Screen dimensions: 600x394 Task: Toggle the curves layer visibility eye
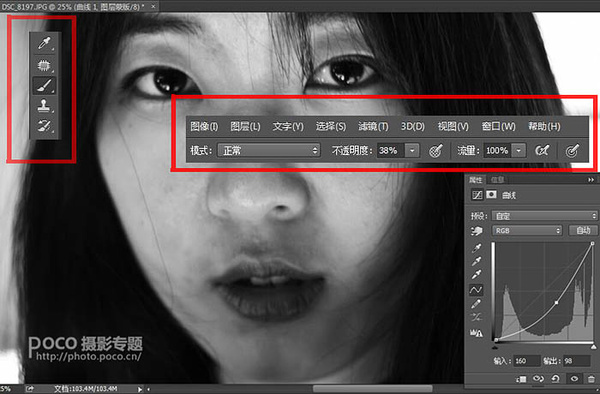(574, 378)
